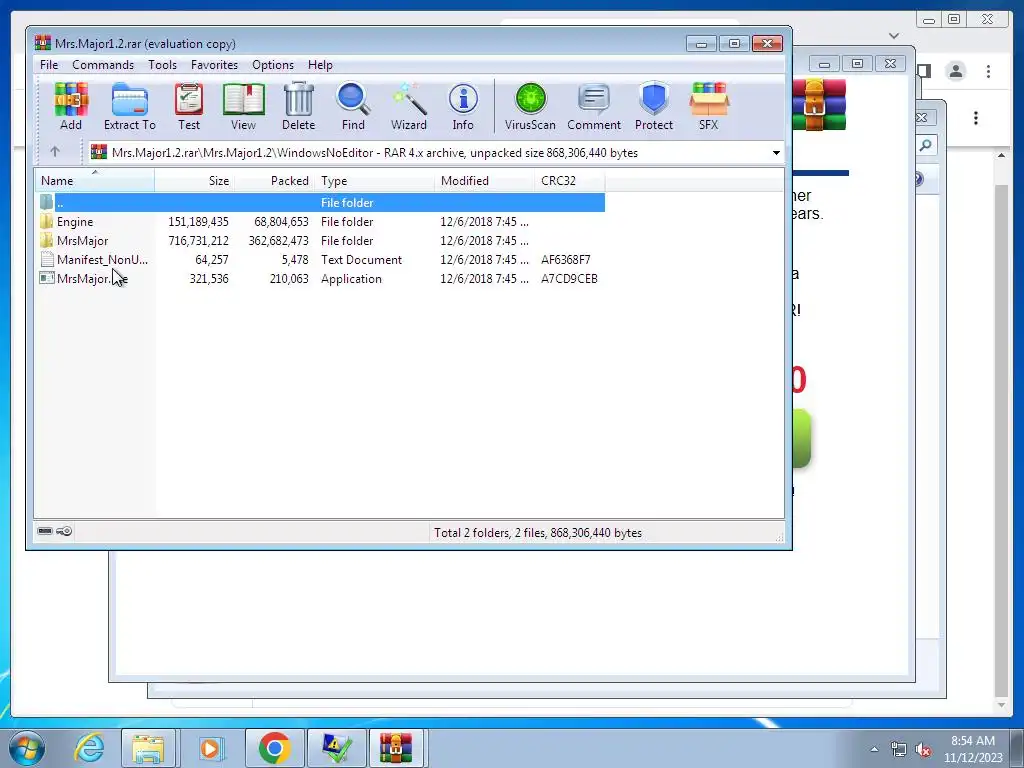Sort by the Size column header

tap(194, 180)
